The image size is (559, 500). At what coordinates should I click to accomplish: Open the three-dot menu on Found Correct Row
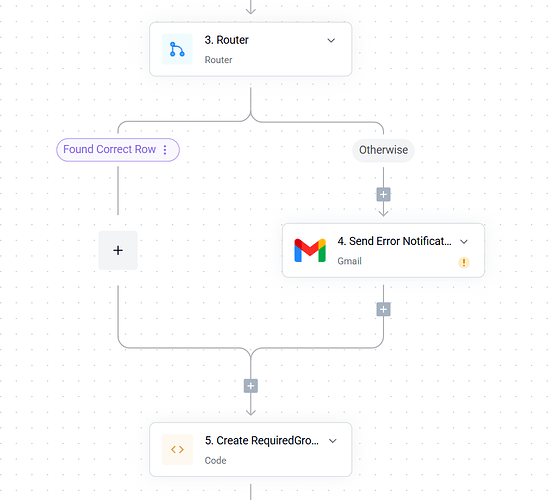click(165, 150)
